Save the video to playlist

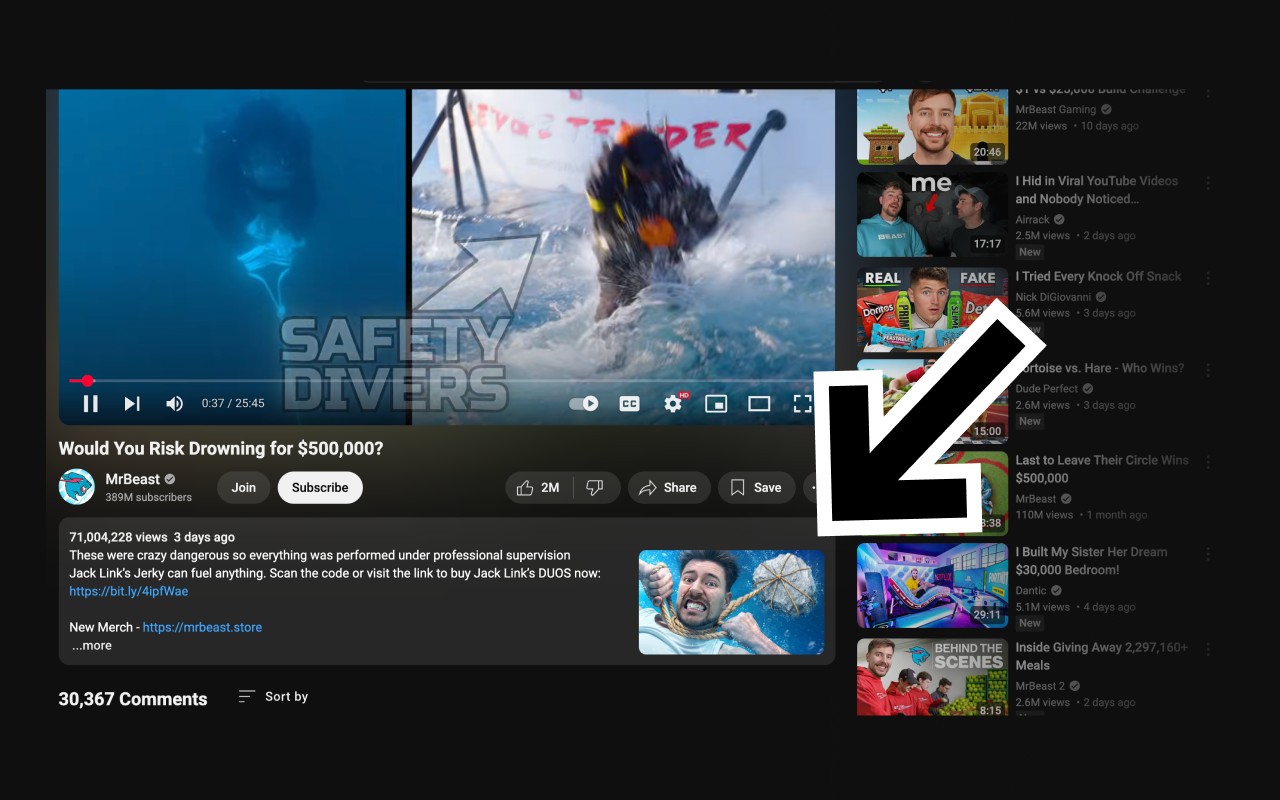point(757,487)
